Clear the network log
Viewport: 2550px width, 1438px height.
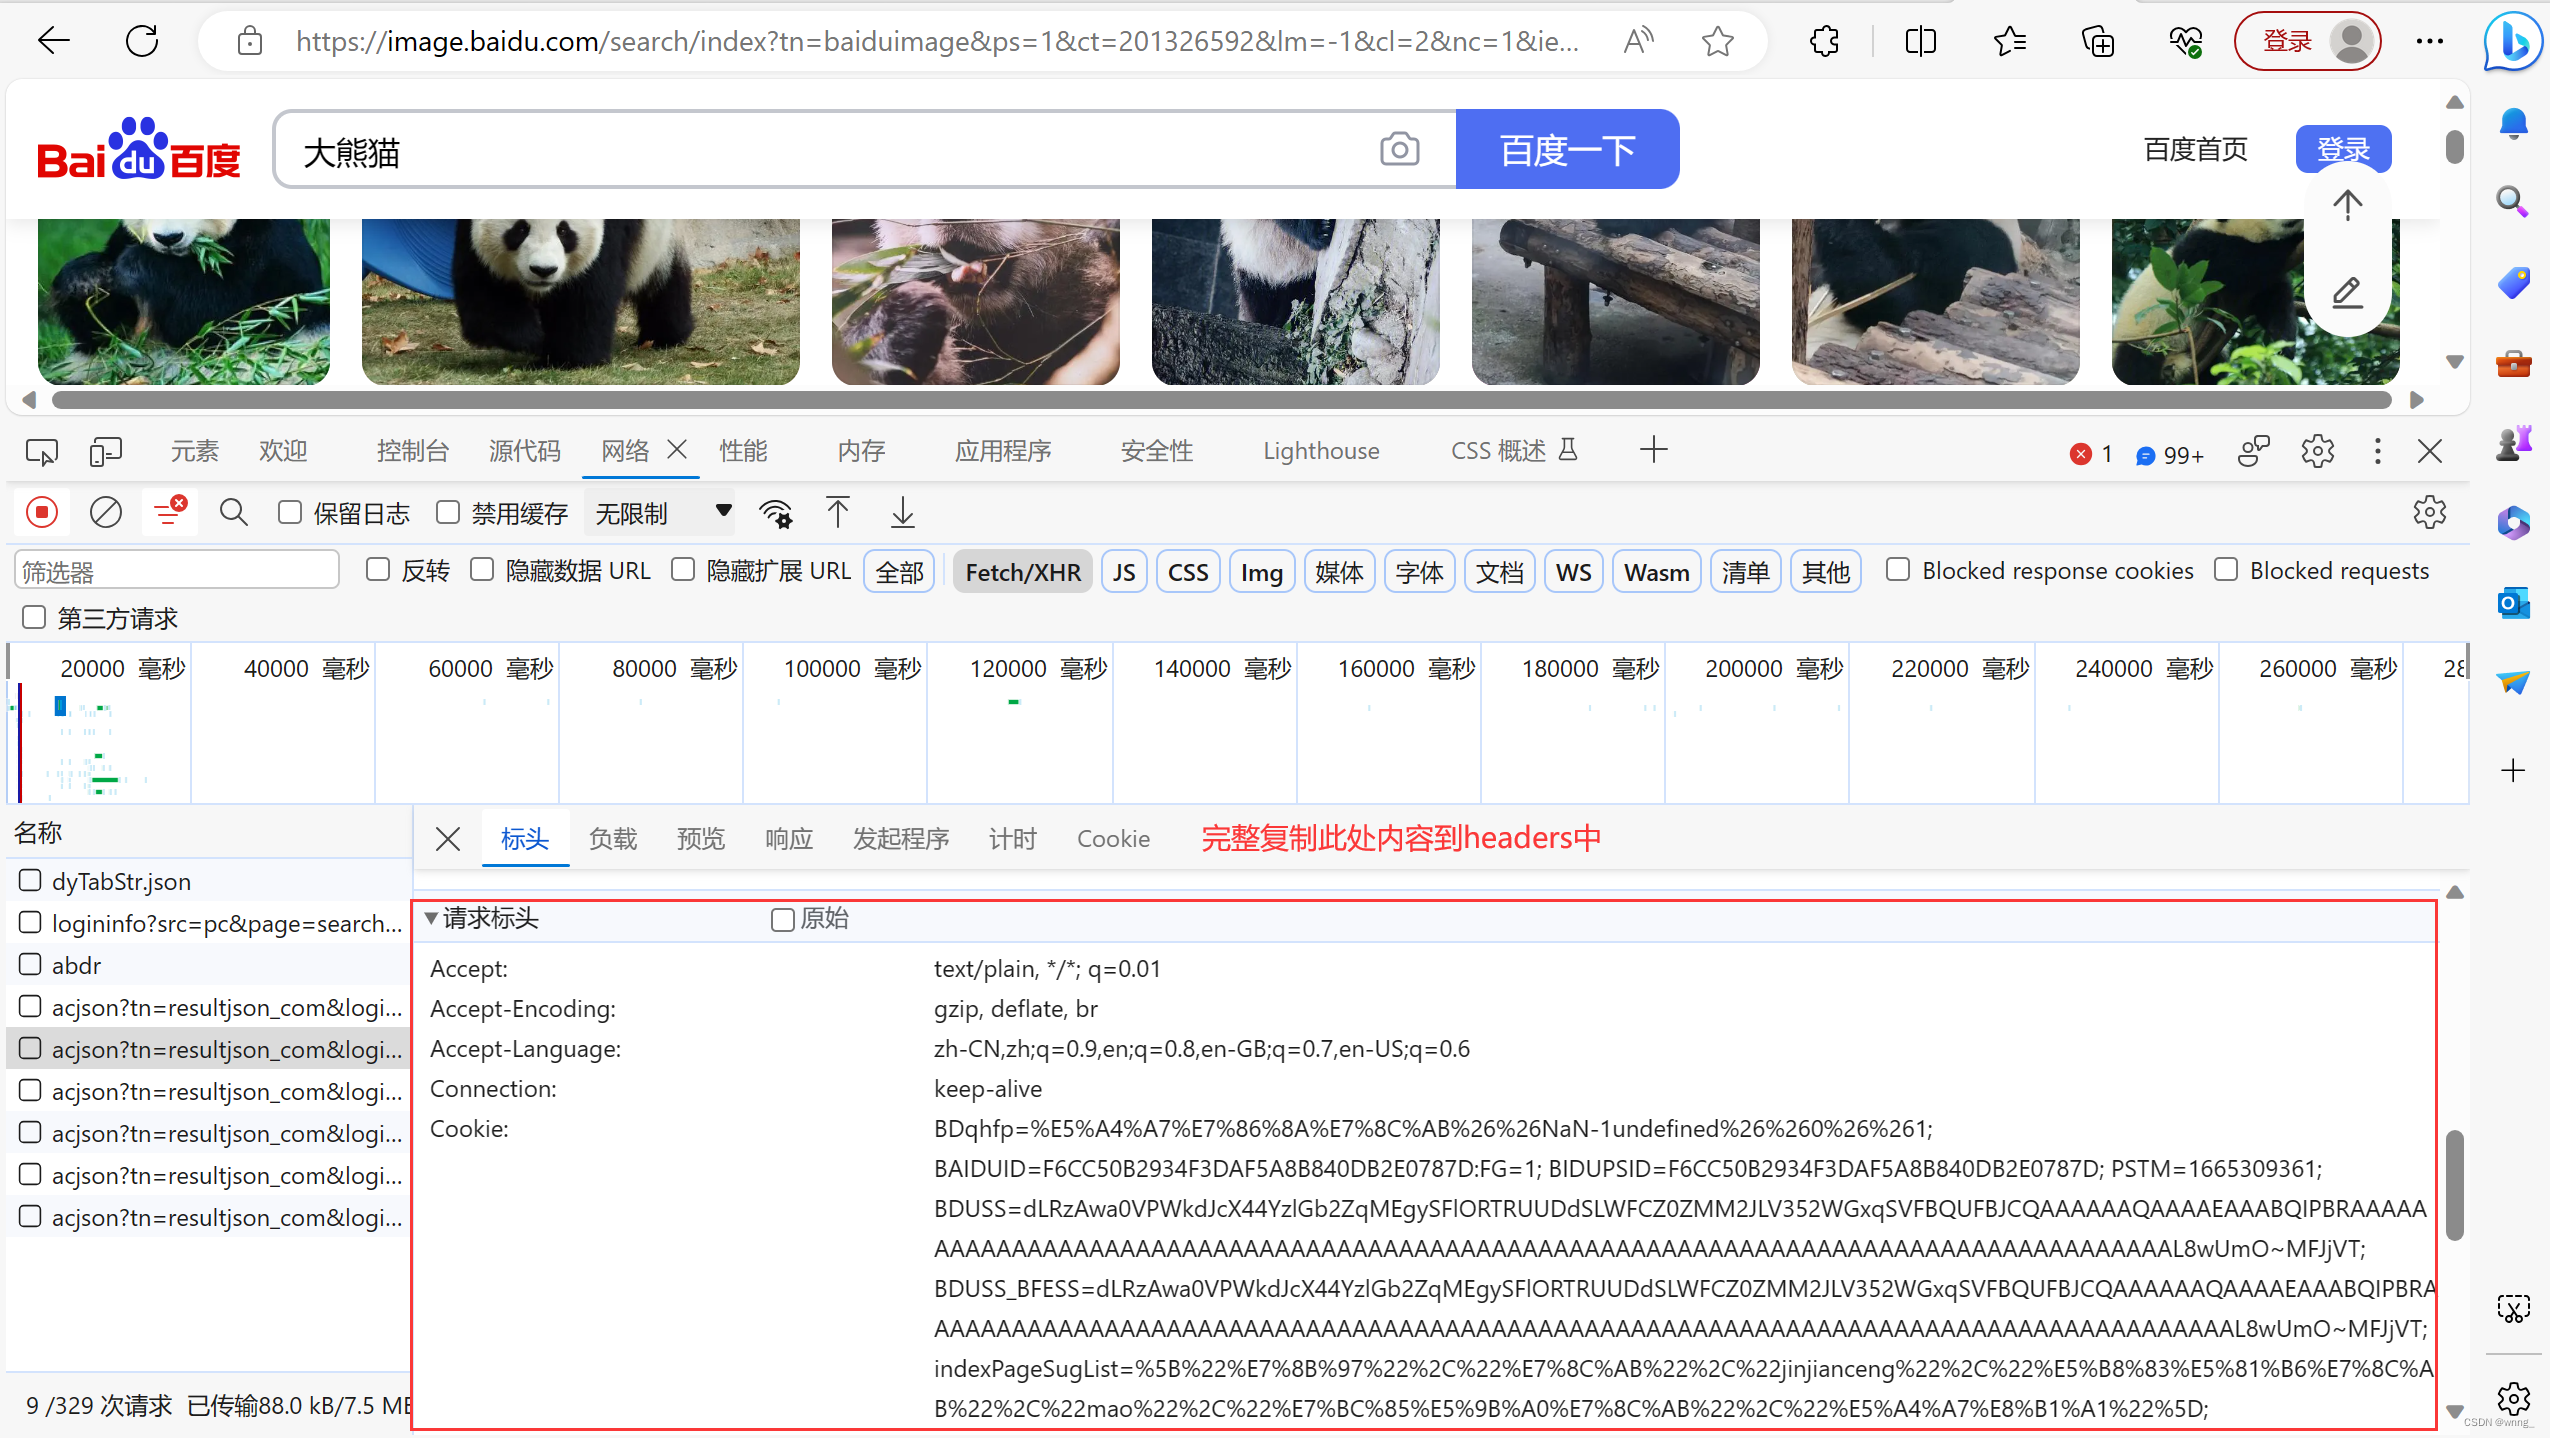coord(105,513)
